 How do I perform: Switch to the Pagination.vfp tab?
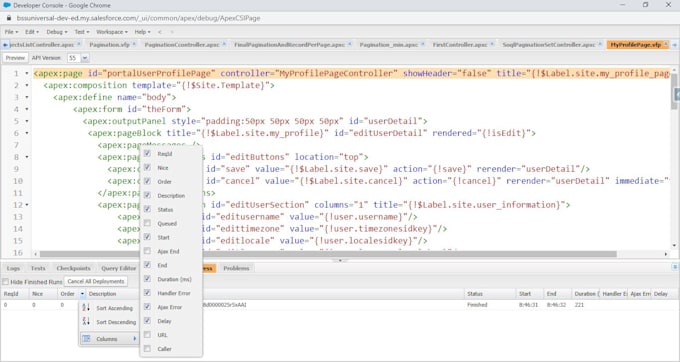pos(109,45)
